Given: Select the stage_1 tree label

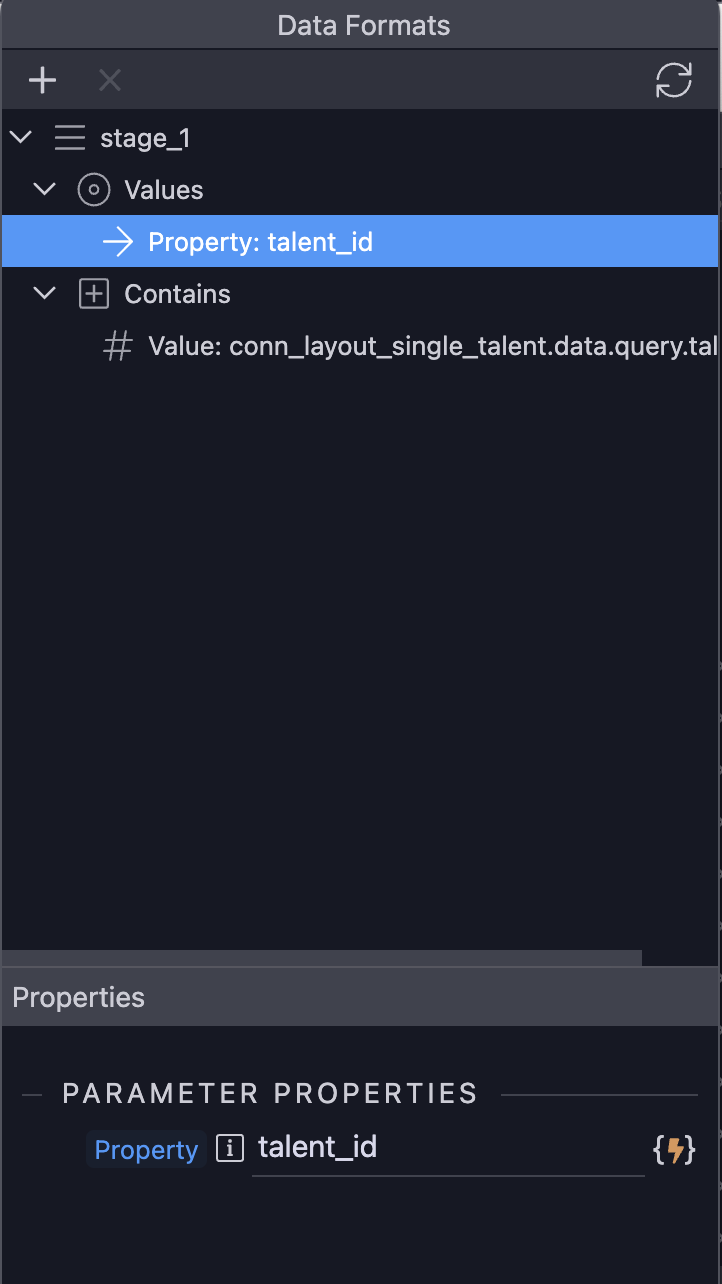Looking at the screenshot, I should [145, 138].
